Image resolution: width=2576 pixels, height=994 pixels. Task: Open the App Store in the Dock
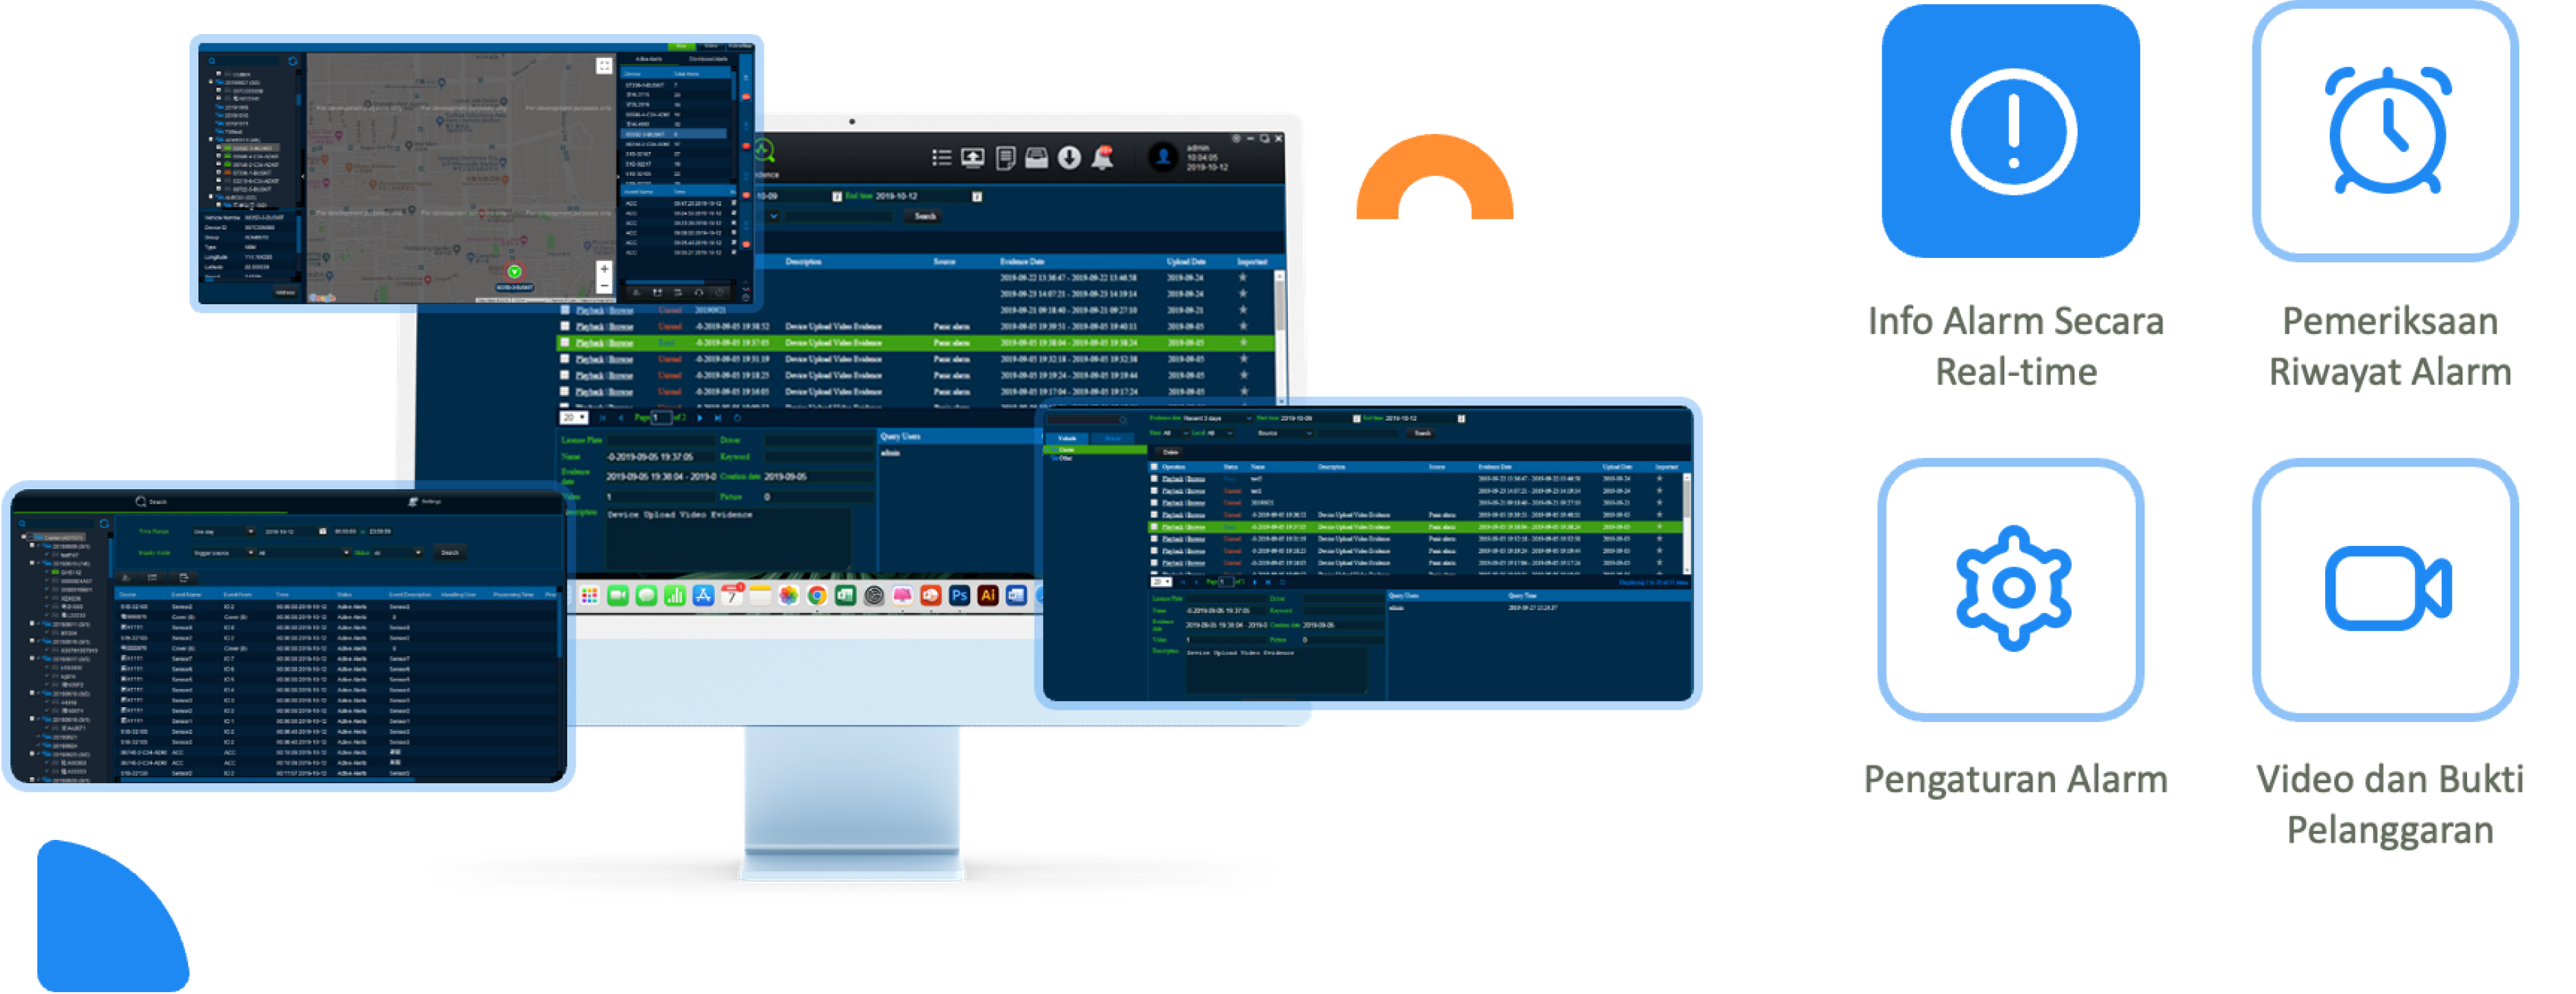pyautogui.click(x=703, y=596)
